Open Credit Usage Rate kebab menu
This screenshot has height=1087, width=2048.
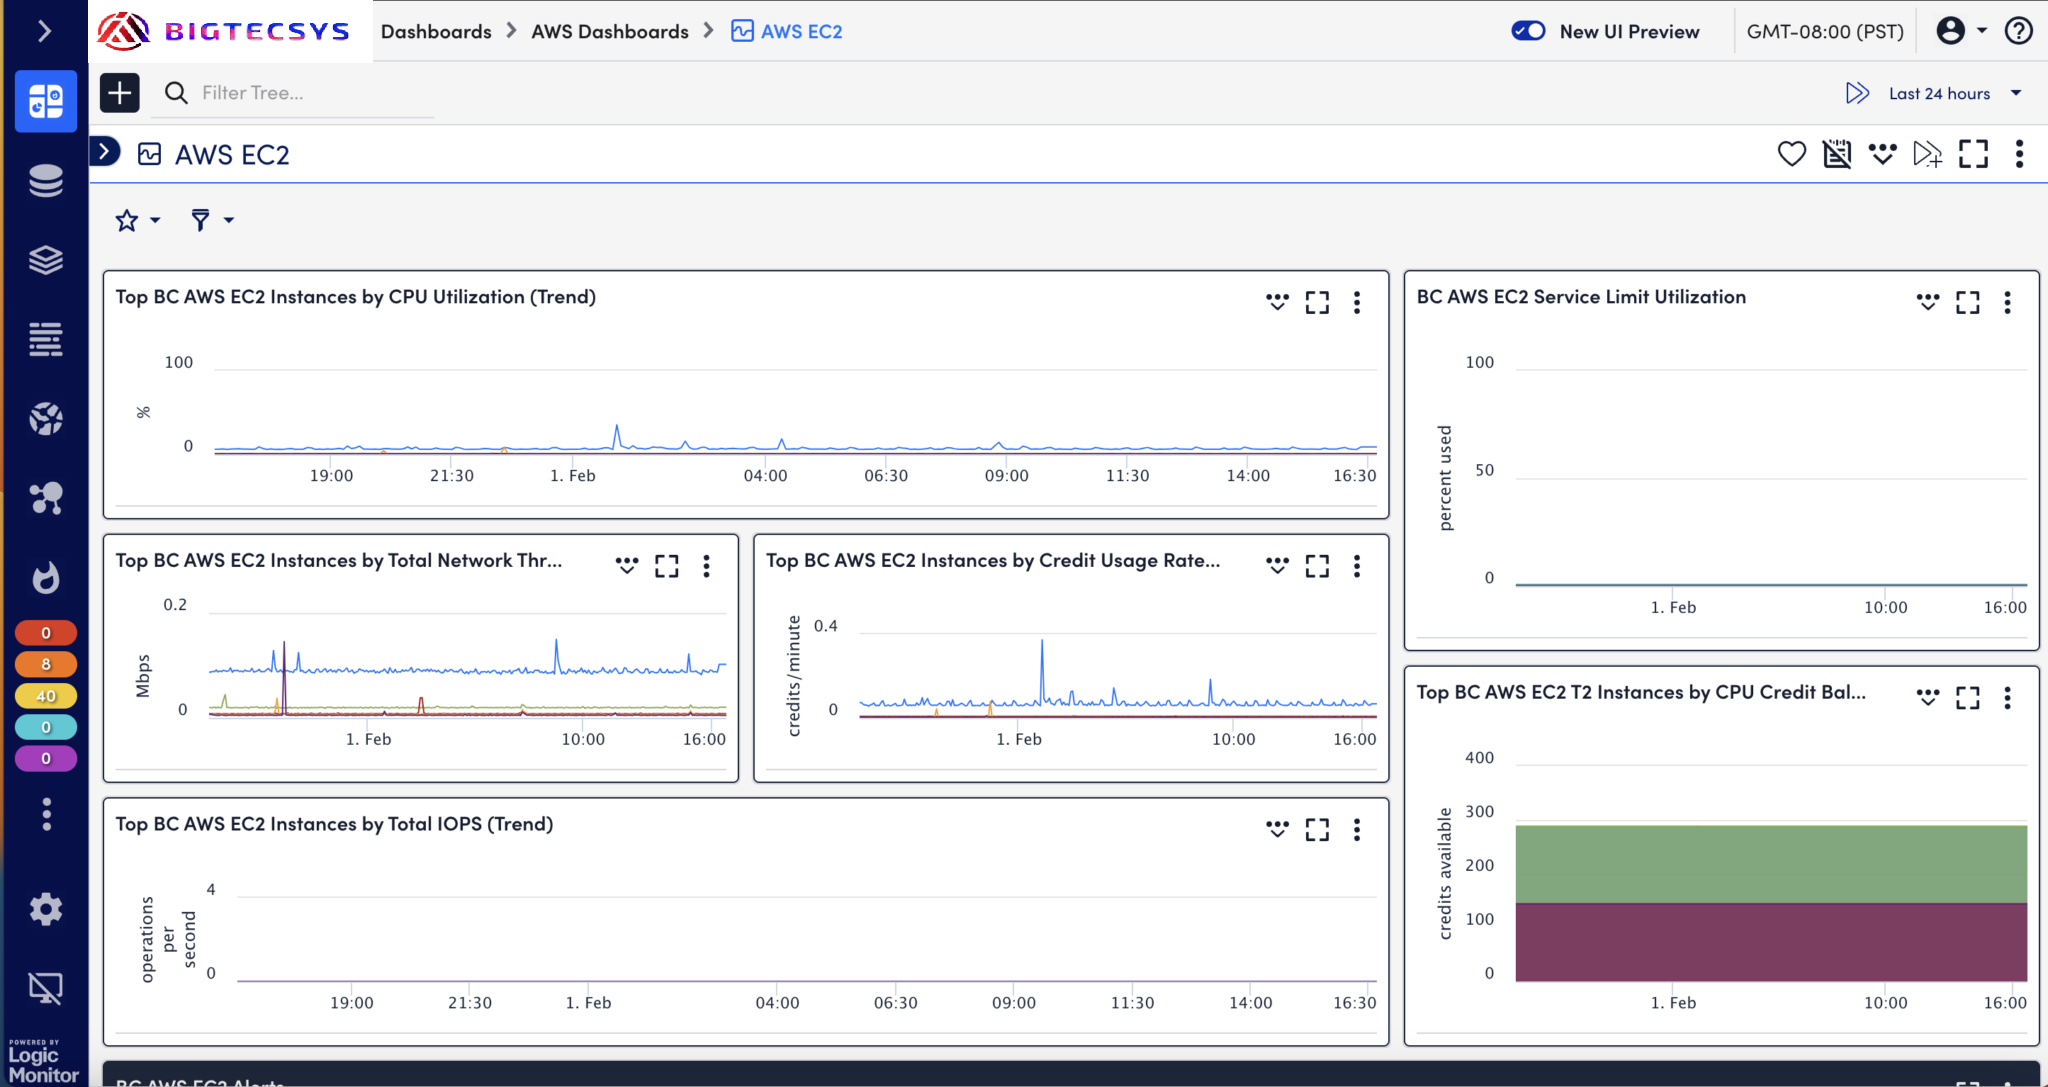(1357, 566)
